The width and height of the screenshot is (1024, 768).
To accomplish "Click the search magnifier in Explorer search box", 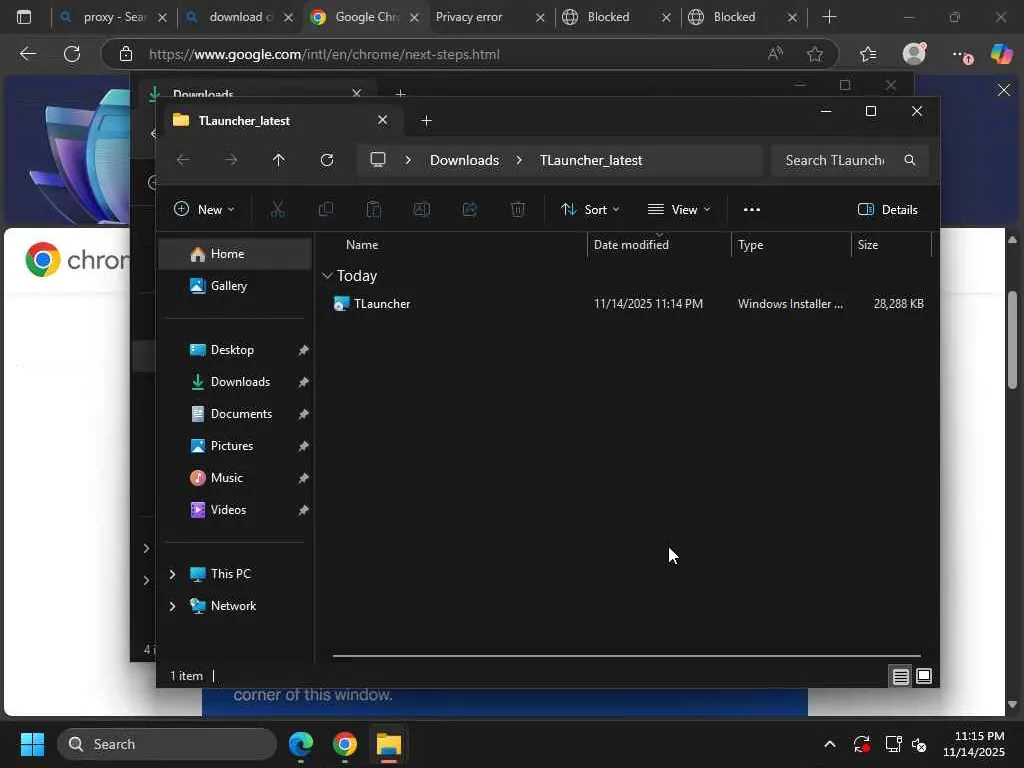I will [x=910, y=160].
